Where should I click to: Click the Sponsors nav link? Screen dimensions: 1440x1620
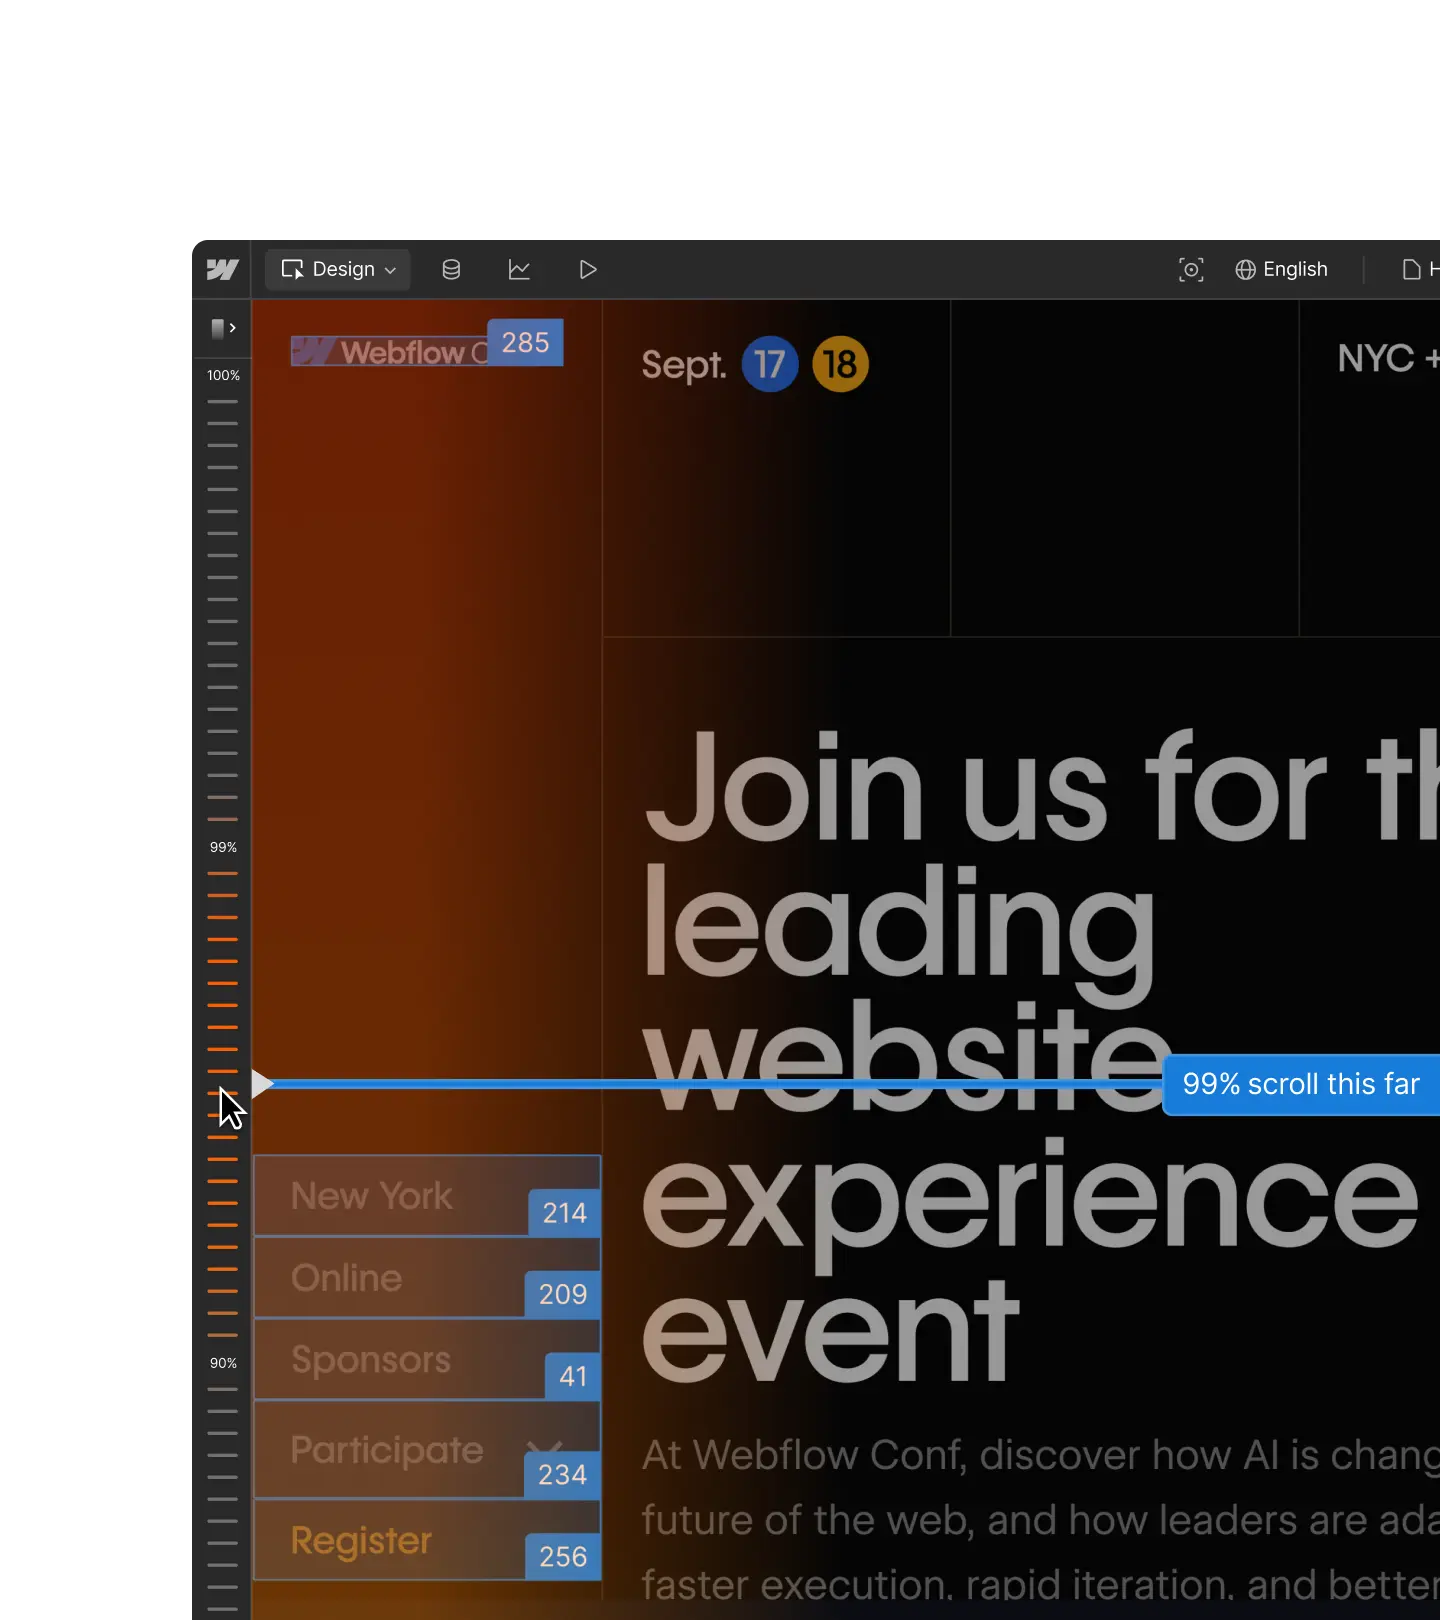(427, 1360)
